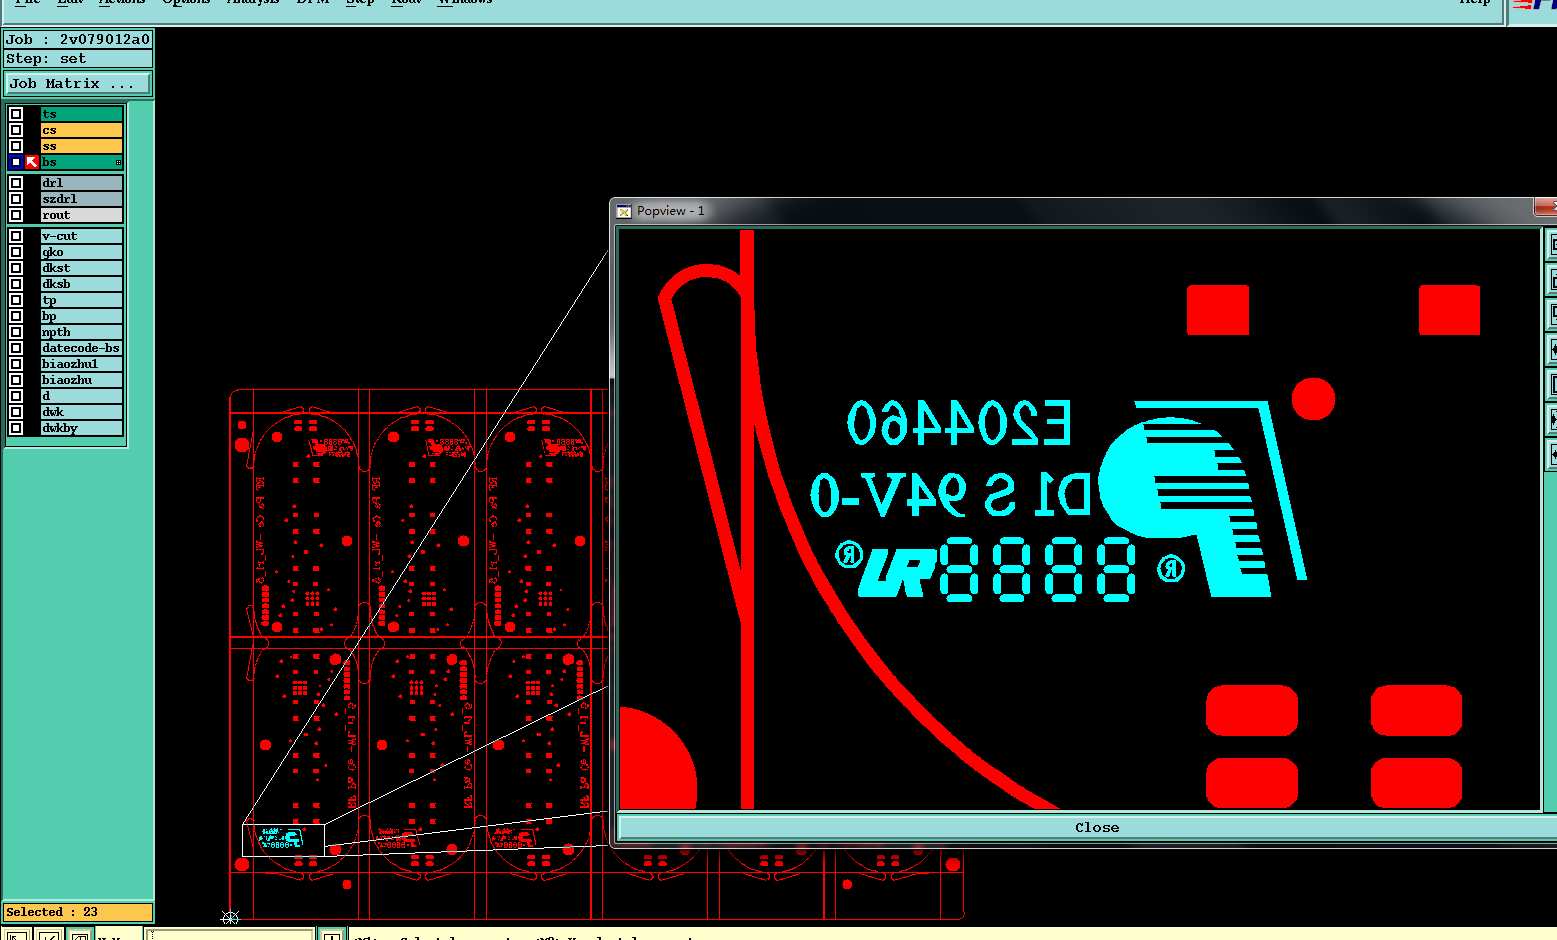Click the red arrow icon on bs row
Image resolution: width=1557 pixels, height=940 pixels.
click(x=32, y=162)
